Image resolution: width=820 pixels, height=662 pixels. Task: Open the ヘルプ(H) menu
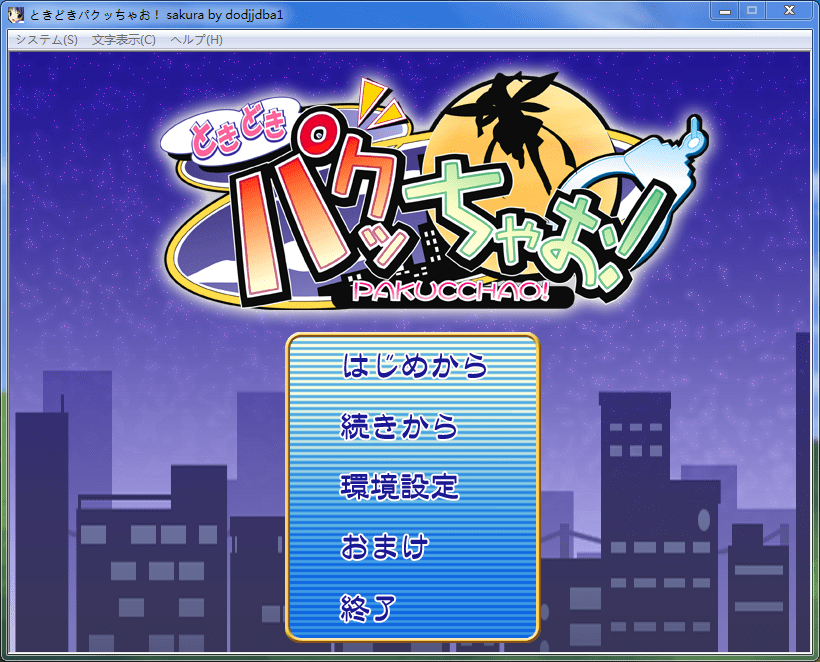(197, 40)
